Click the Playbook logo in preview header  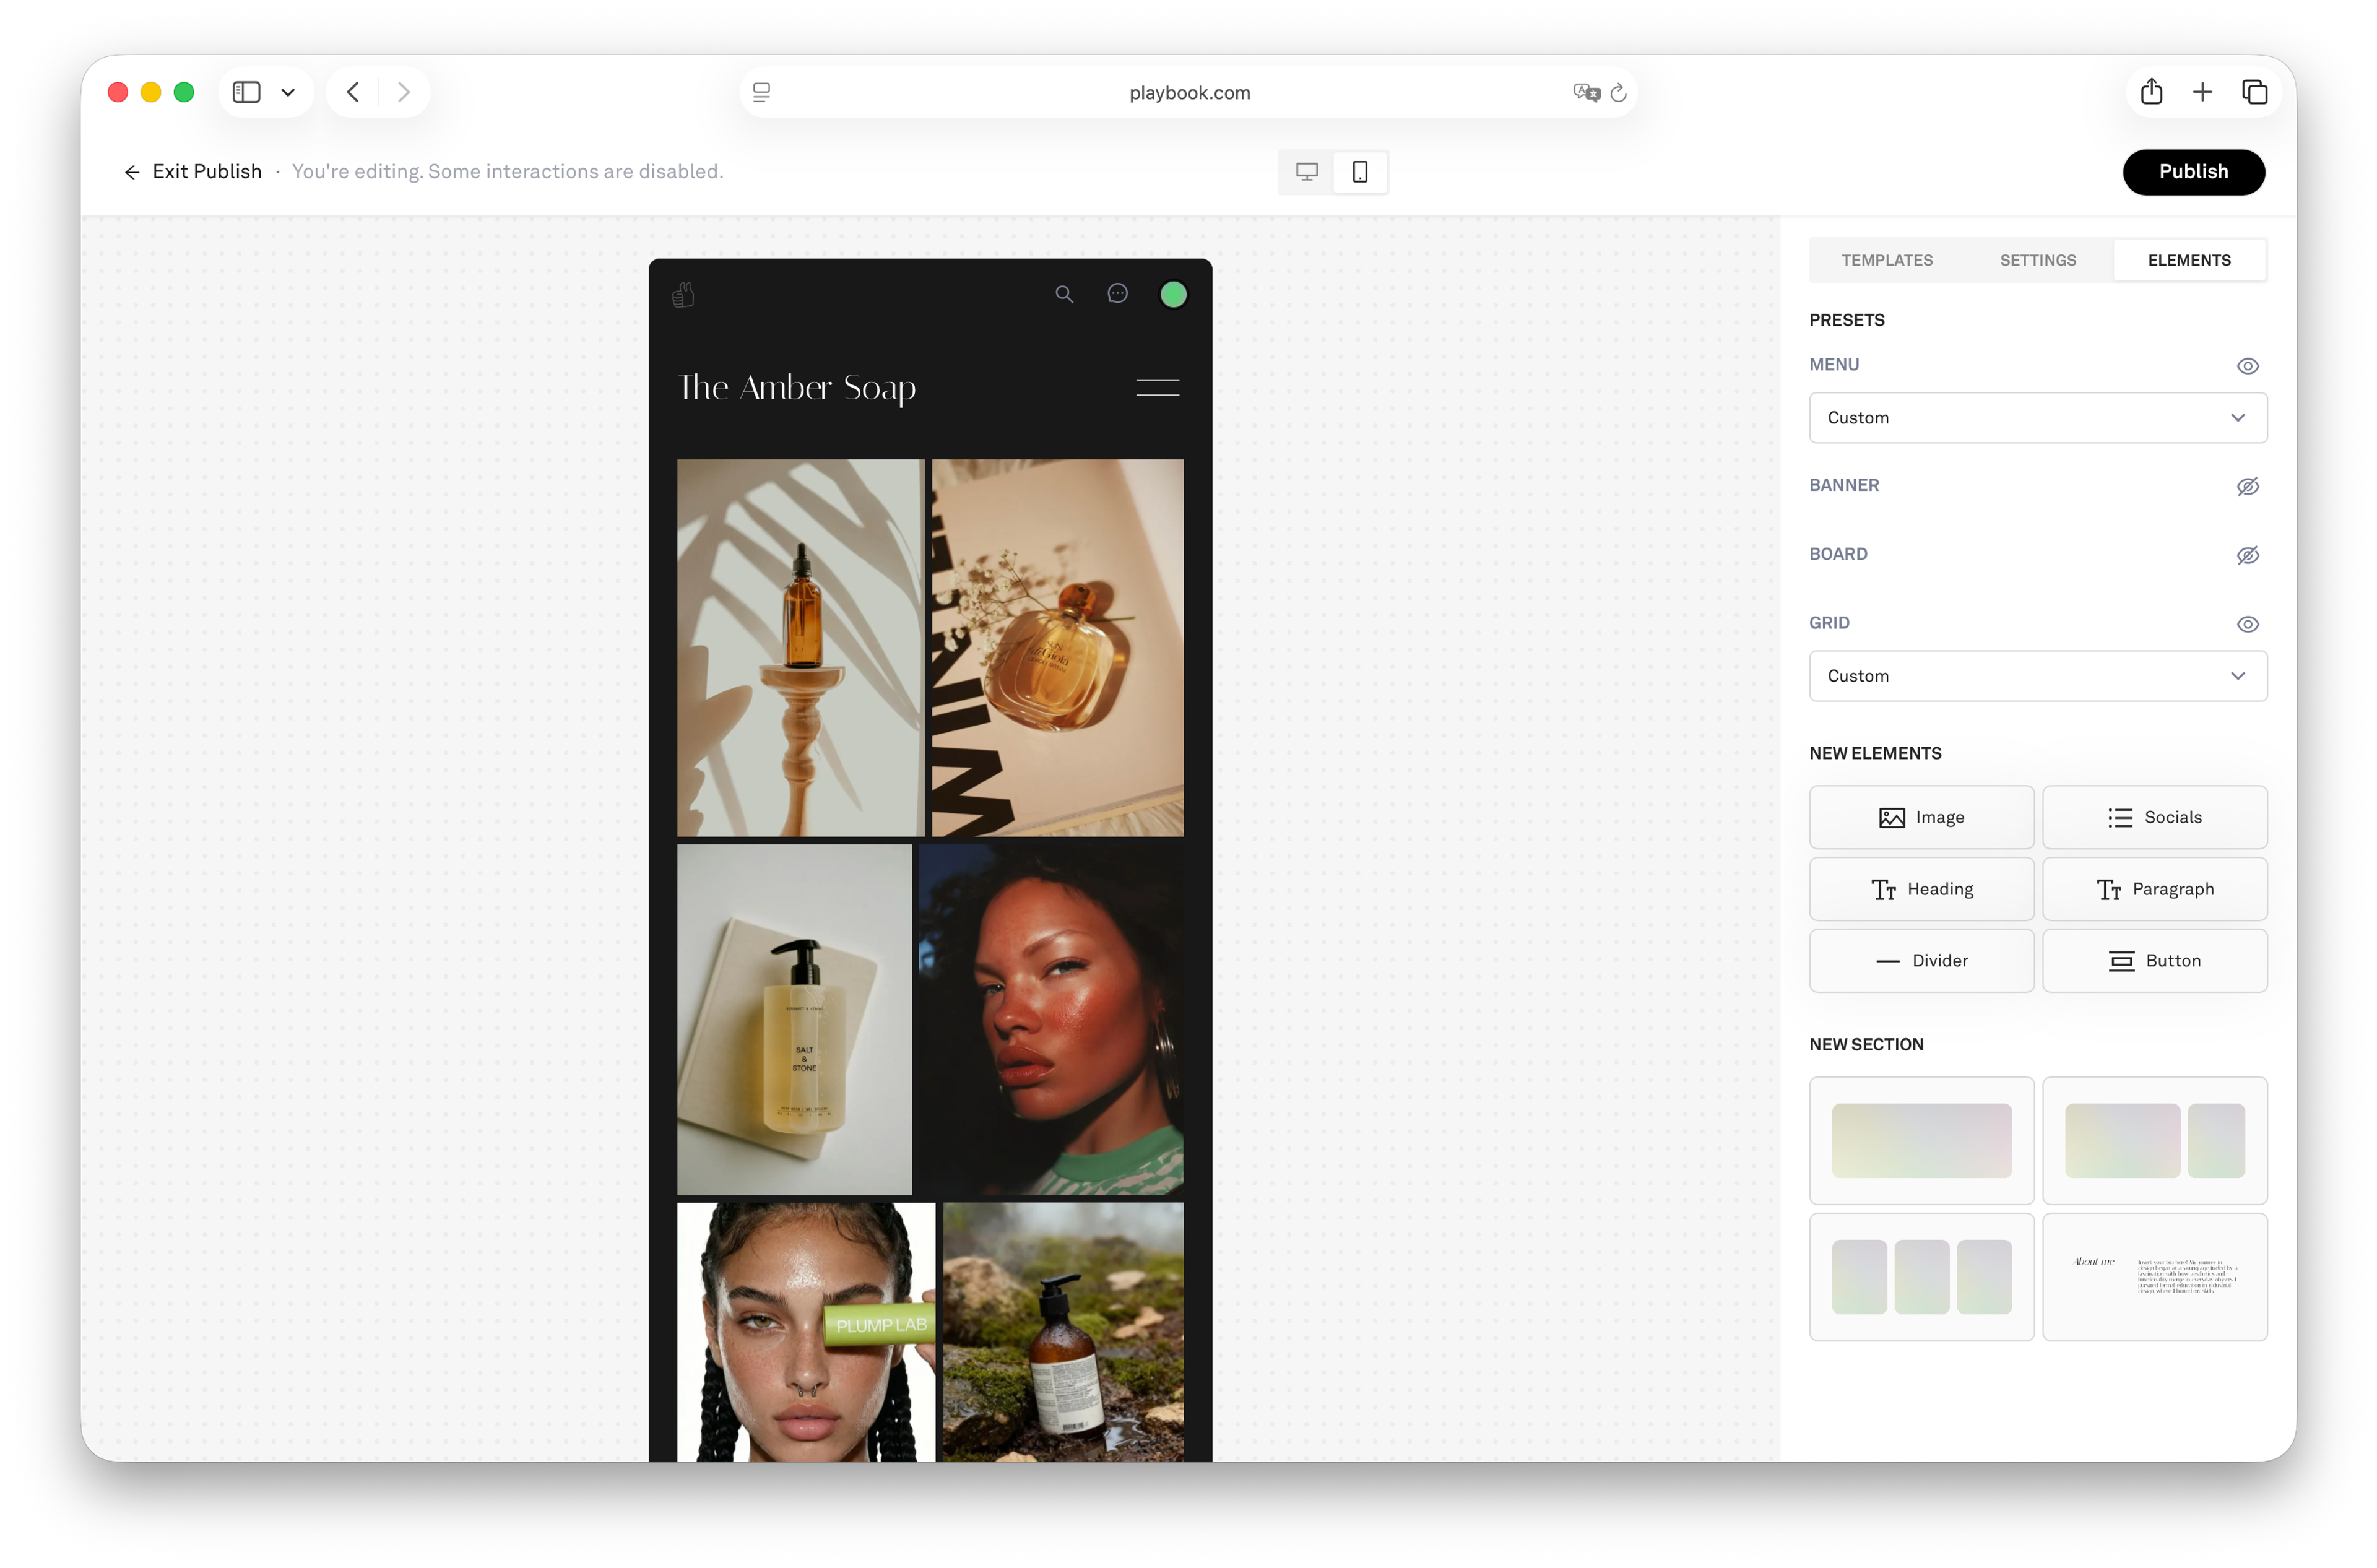tap(683, 295)
